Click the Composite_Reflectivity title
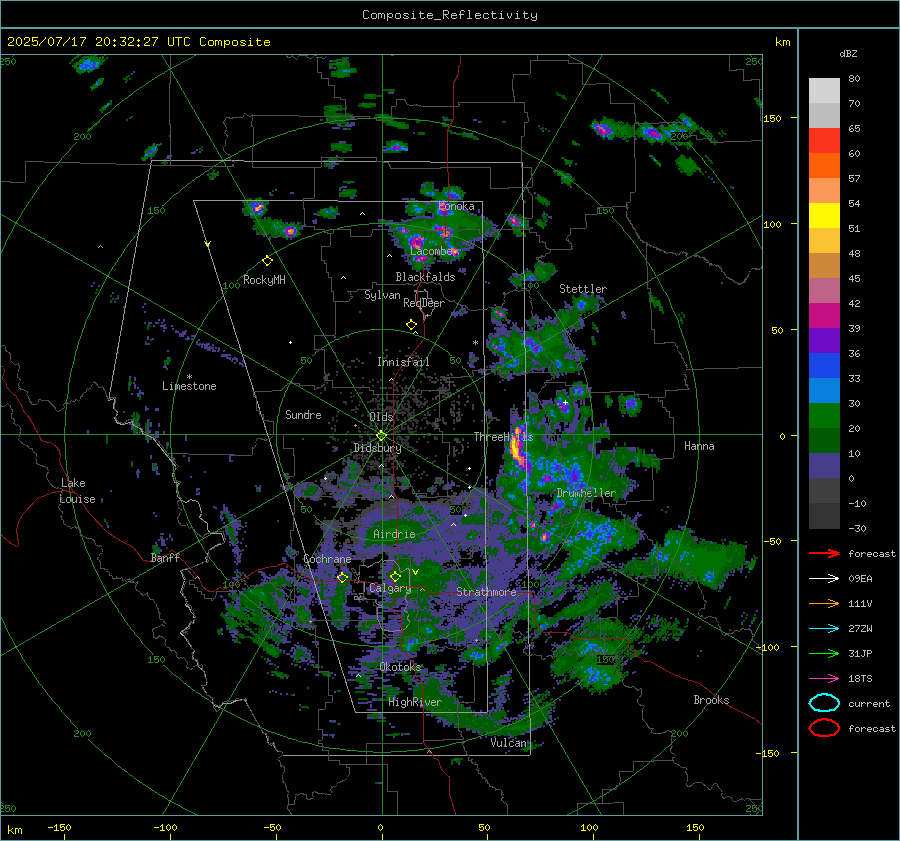Screen dimensions: 900x841 450,15
